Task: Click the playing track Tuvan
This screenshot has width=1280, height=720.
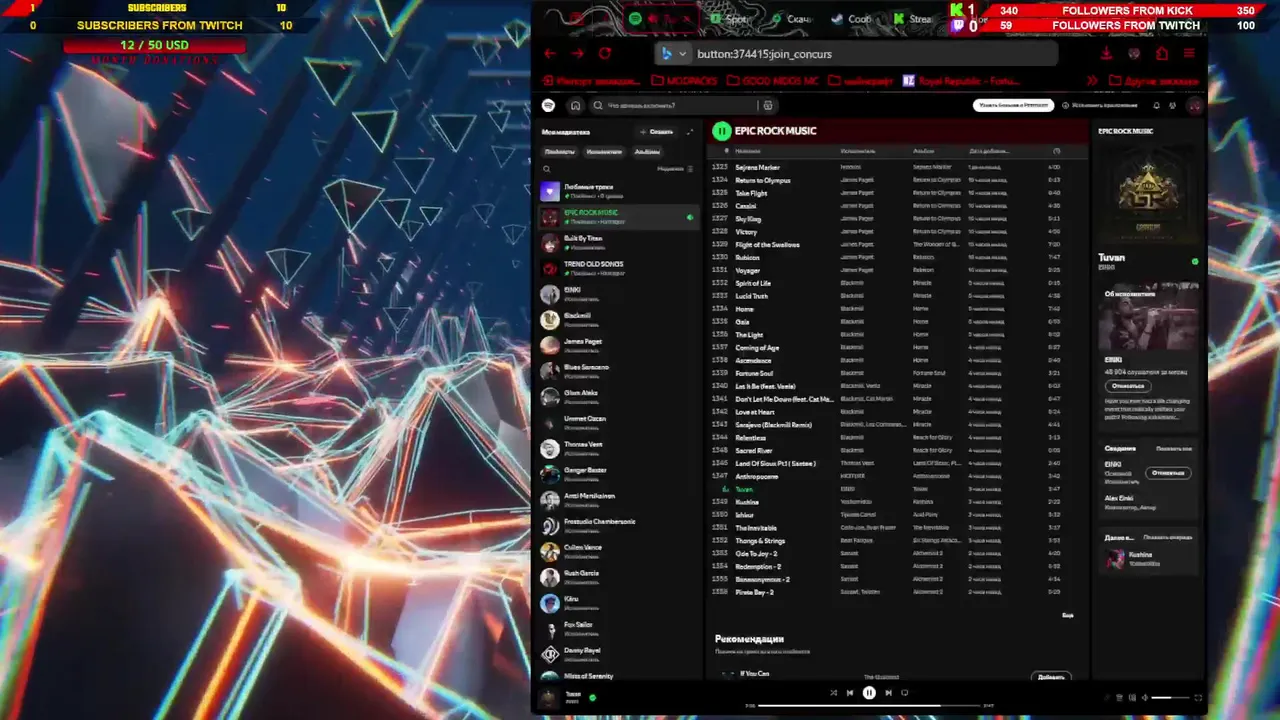Action: tap(744, 490)
